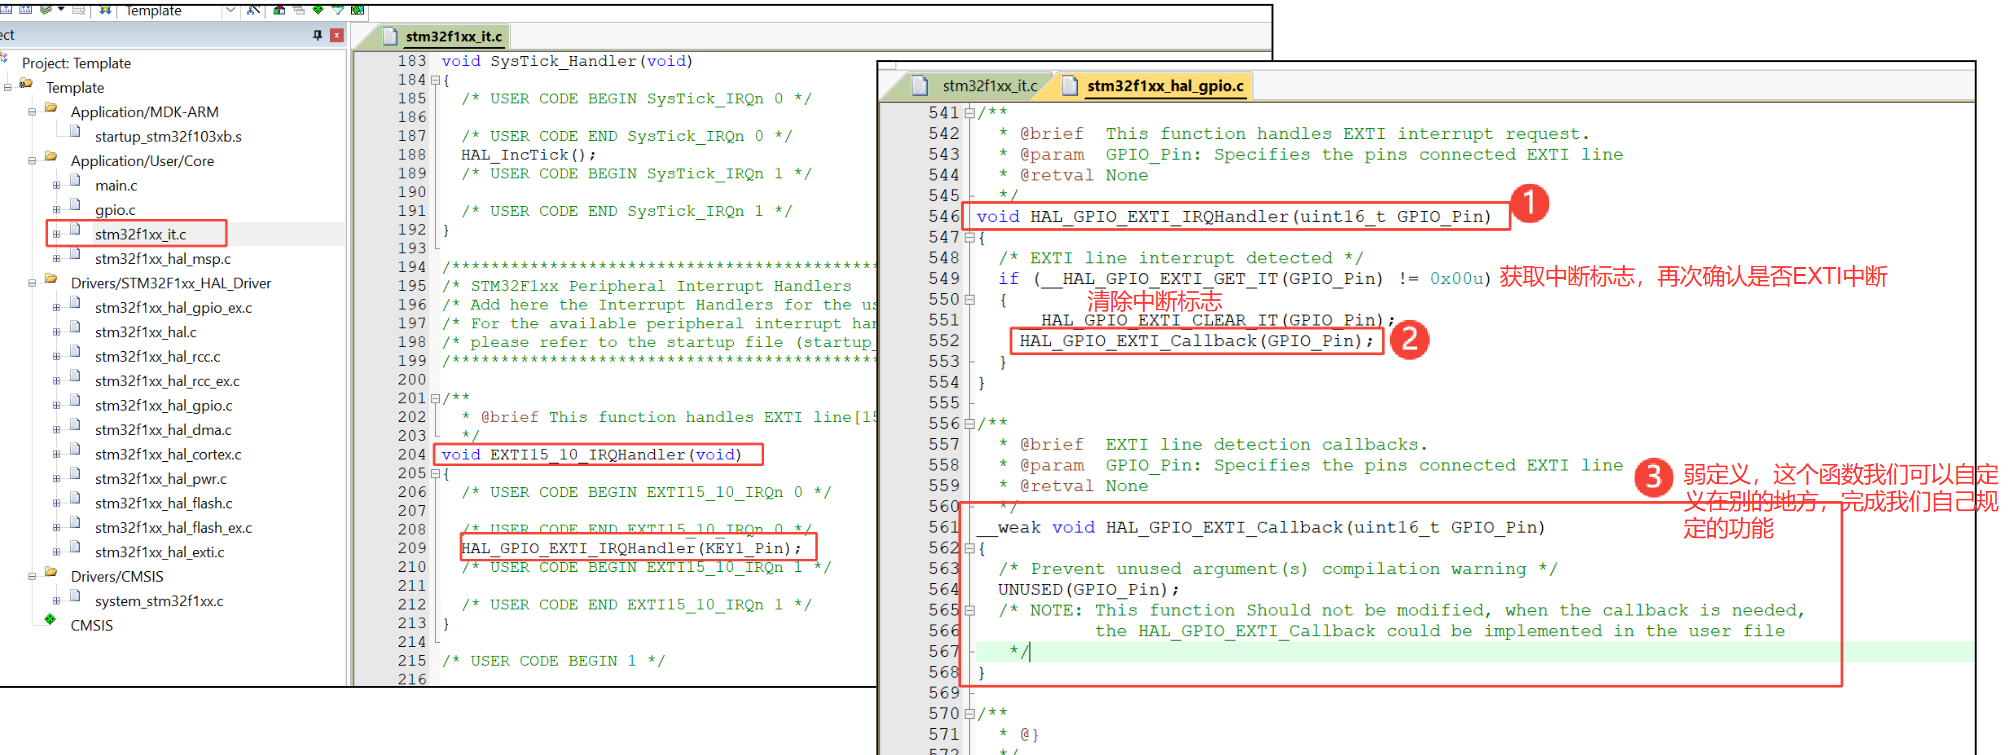
Task: Collapse the Template target node
Action: pos(8,88)
